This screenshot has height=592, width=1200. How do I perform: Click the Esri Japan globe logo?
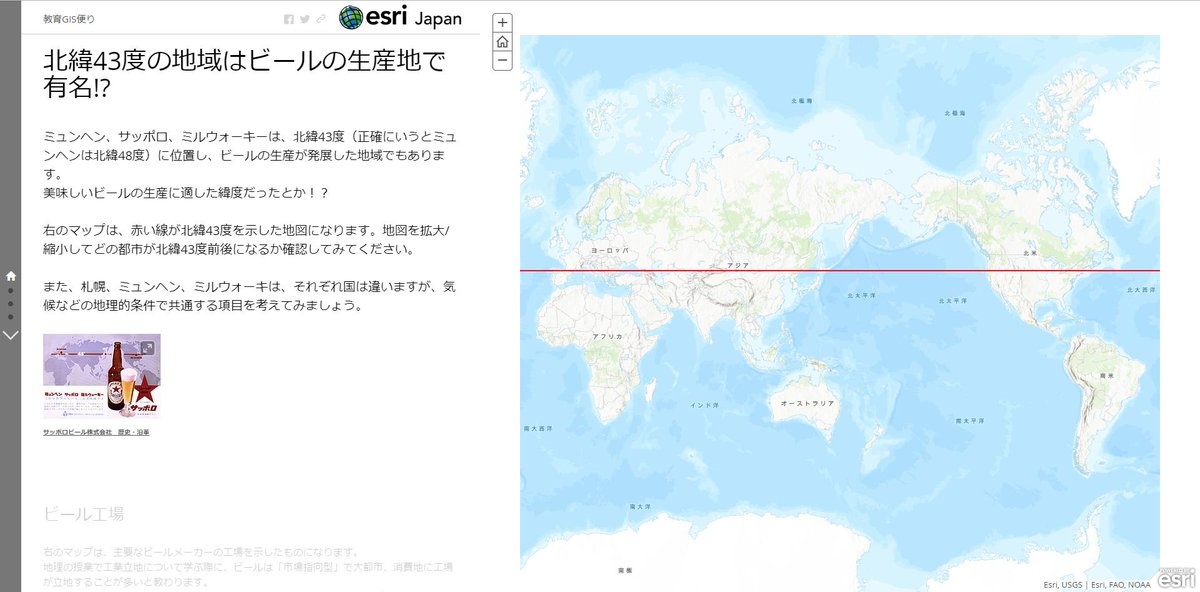(x=349, y=18)
